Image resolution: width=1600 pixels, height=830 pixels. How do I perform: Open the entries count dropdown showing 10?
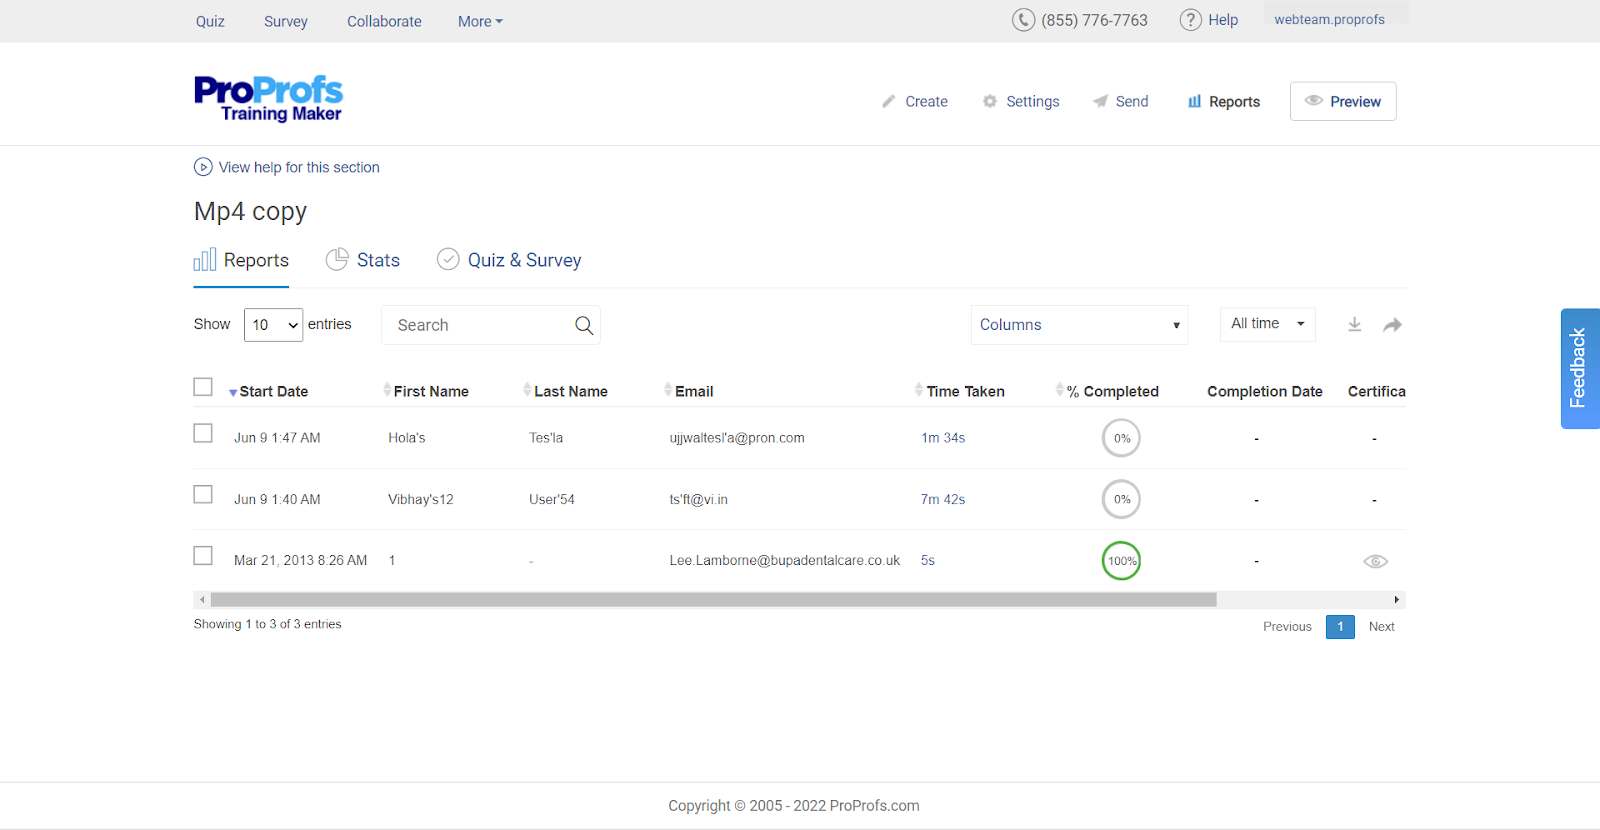click(x=273, y=325)
